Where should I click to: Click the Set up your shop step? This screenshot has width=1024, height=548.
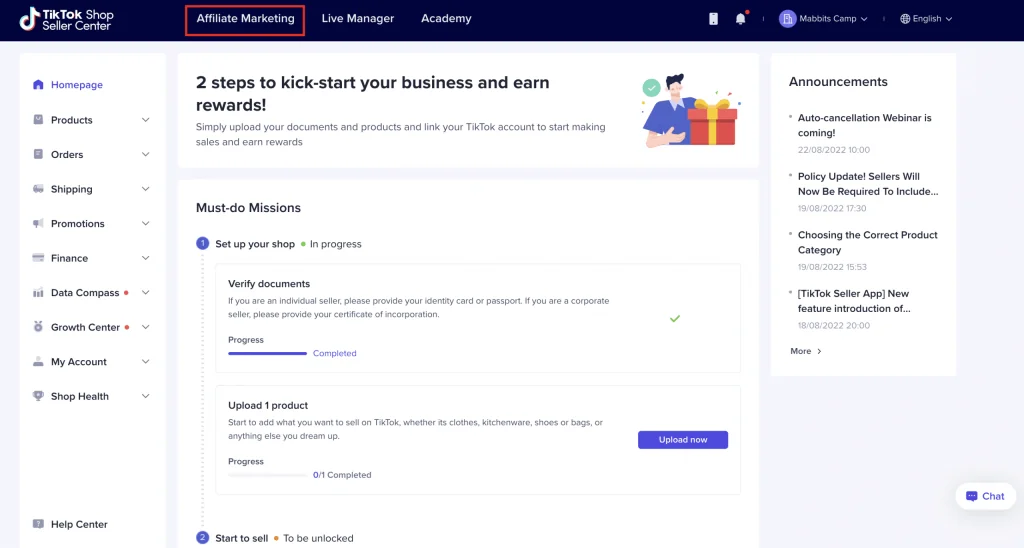[255, 244]
